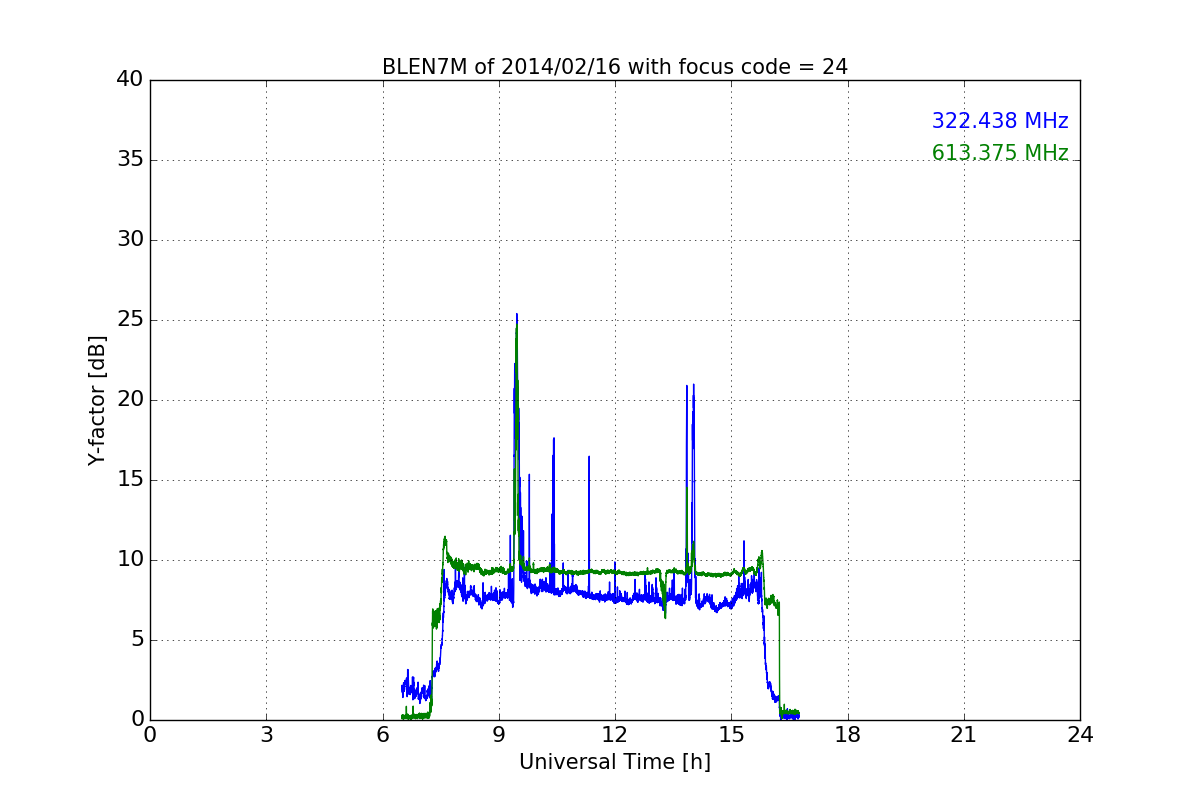Click the y-axis tick label 35
This screenshot has width=1200, height=800.
130,160
